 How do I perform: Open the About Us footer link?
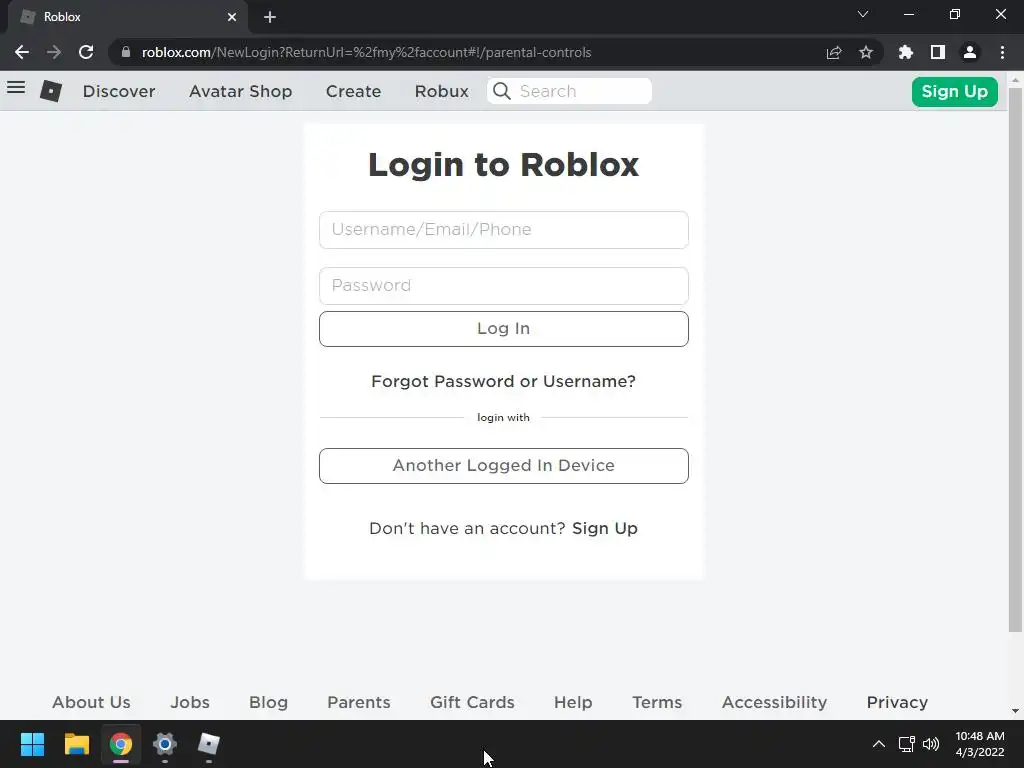[91, 702]
